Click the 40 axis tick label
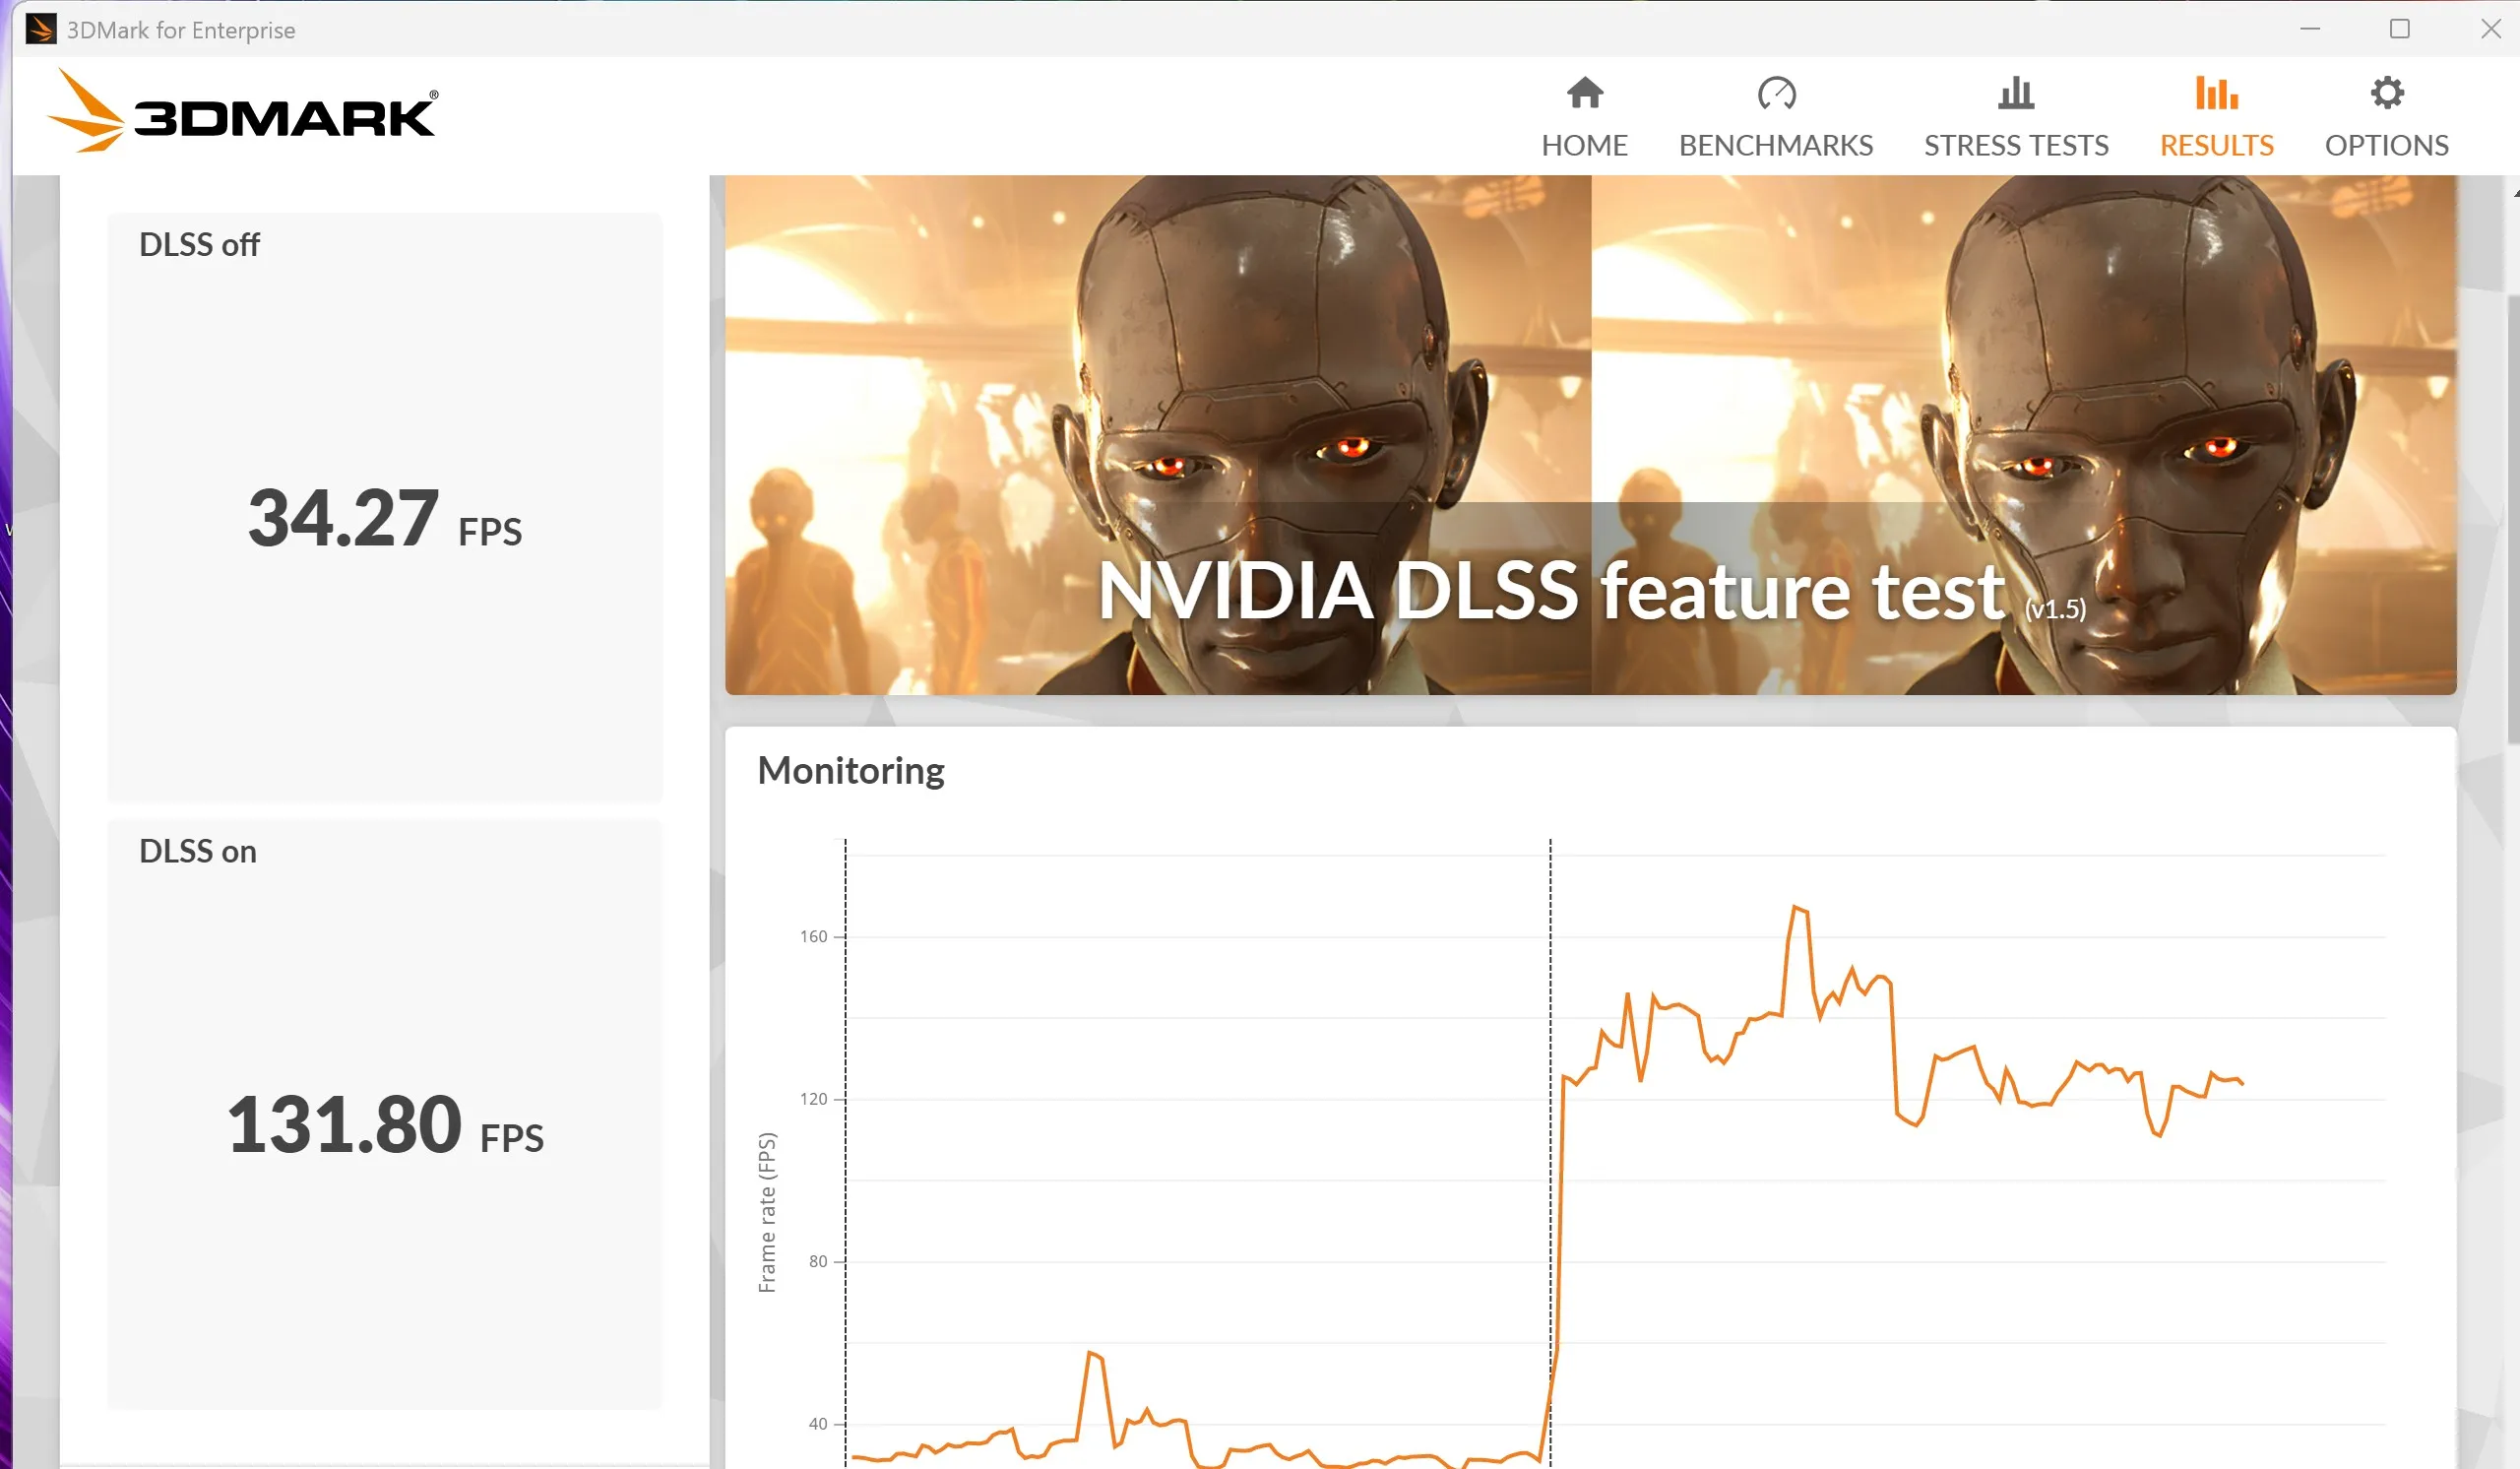This screenshot has width=2520, height=1469. coord(818,1424)
